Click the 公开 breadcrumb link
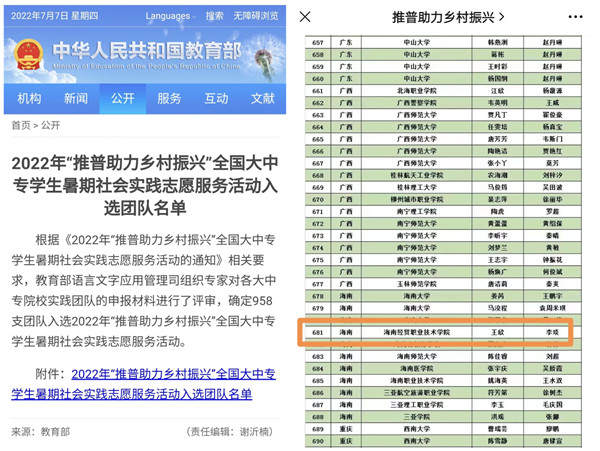 (50, 126)
